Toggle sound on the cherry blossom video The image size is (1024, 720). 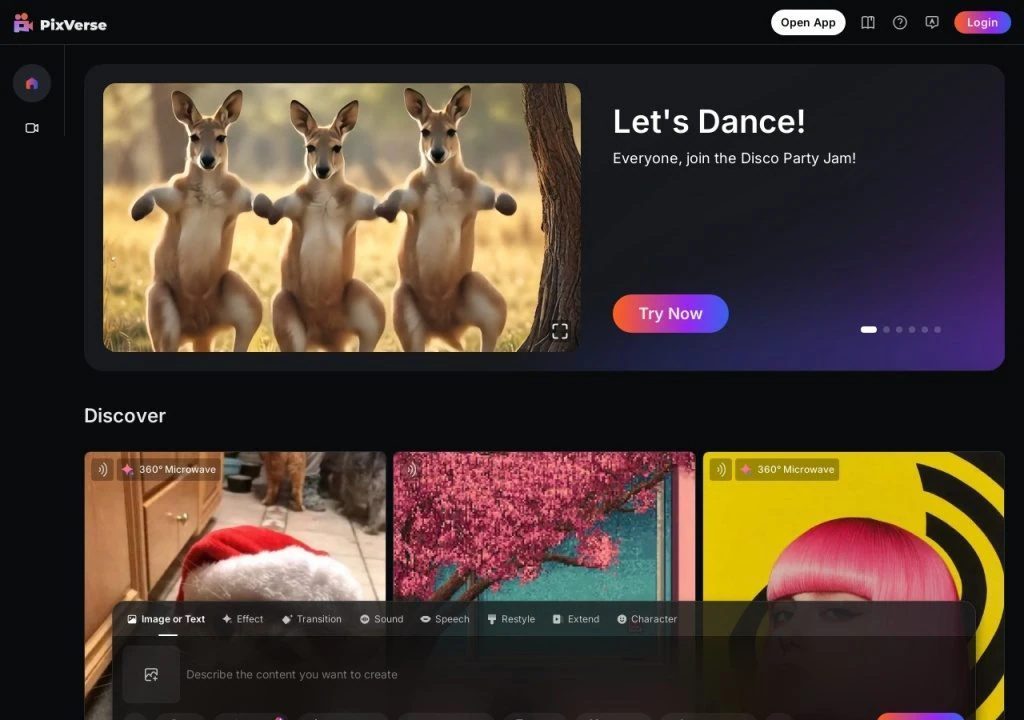(x=410, y=469)
